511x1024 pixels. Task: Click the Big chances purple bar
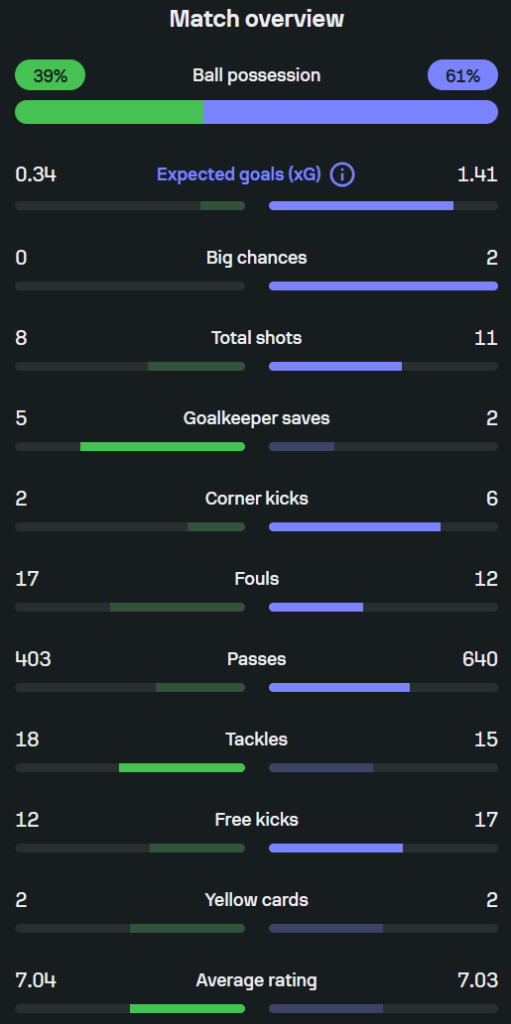coord(384,286)
